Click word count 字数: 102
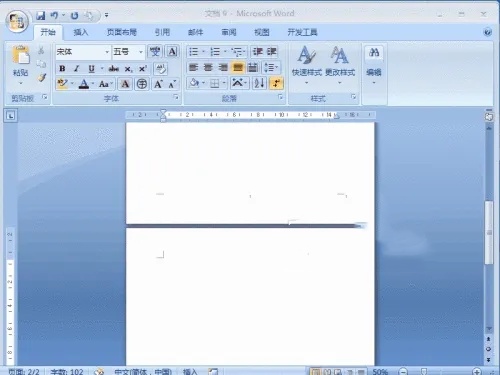The width and height of the screenshot is (500, 375). click(x=67, y=371)
